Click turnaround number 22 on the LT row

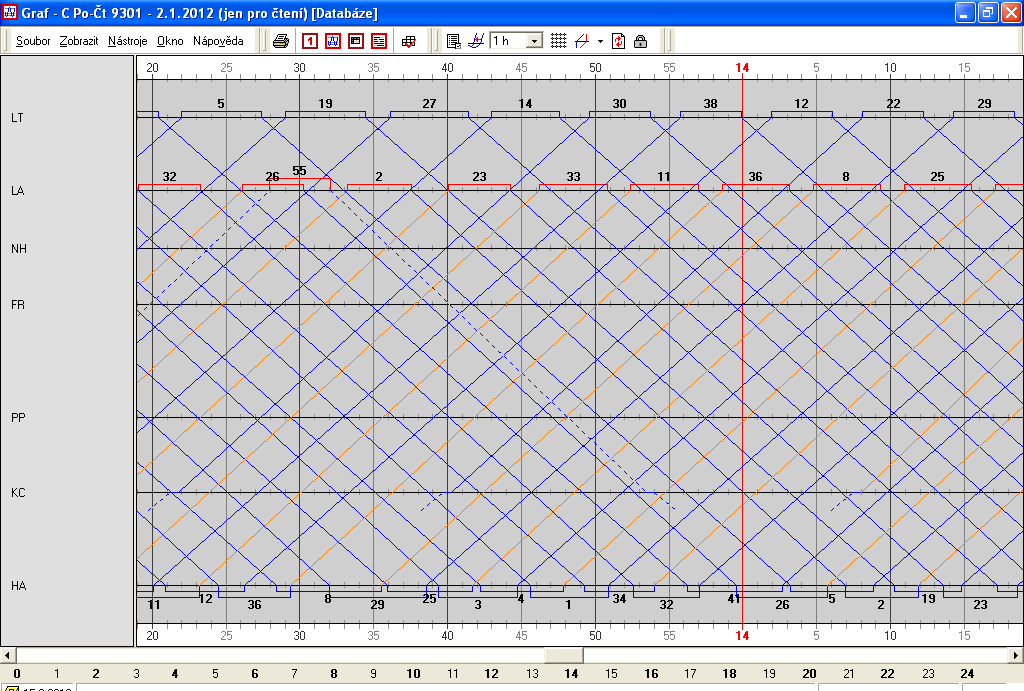(x=893, y=104)
